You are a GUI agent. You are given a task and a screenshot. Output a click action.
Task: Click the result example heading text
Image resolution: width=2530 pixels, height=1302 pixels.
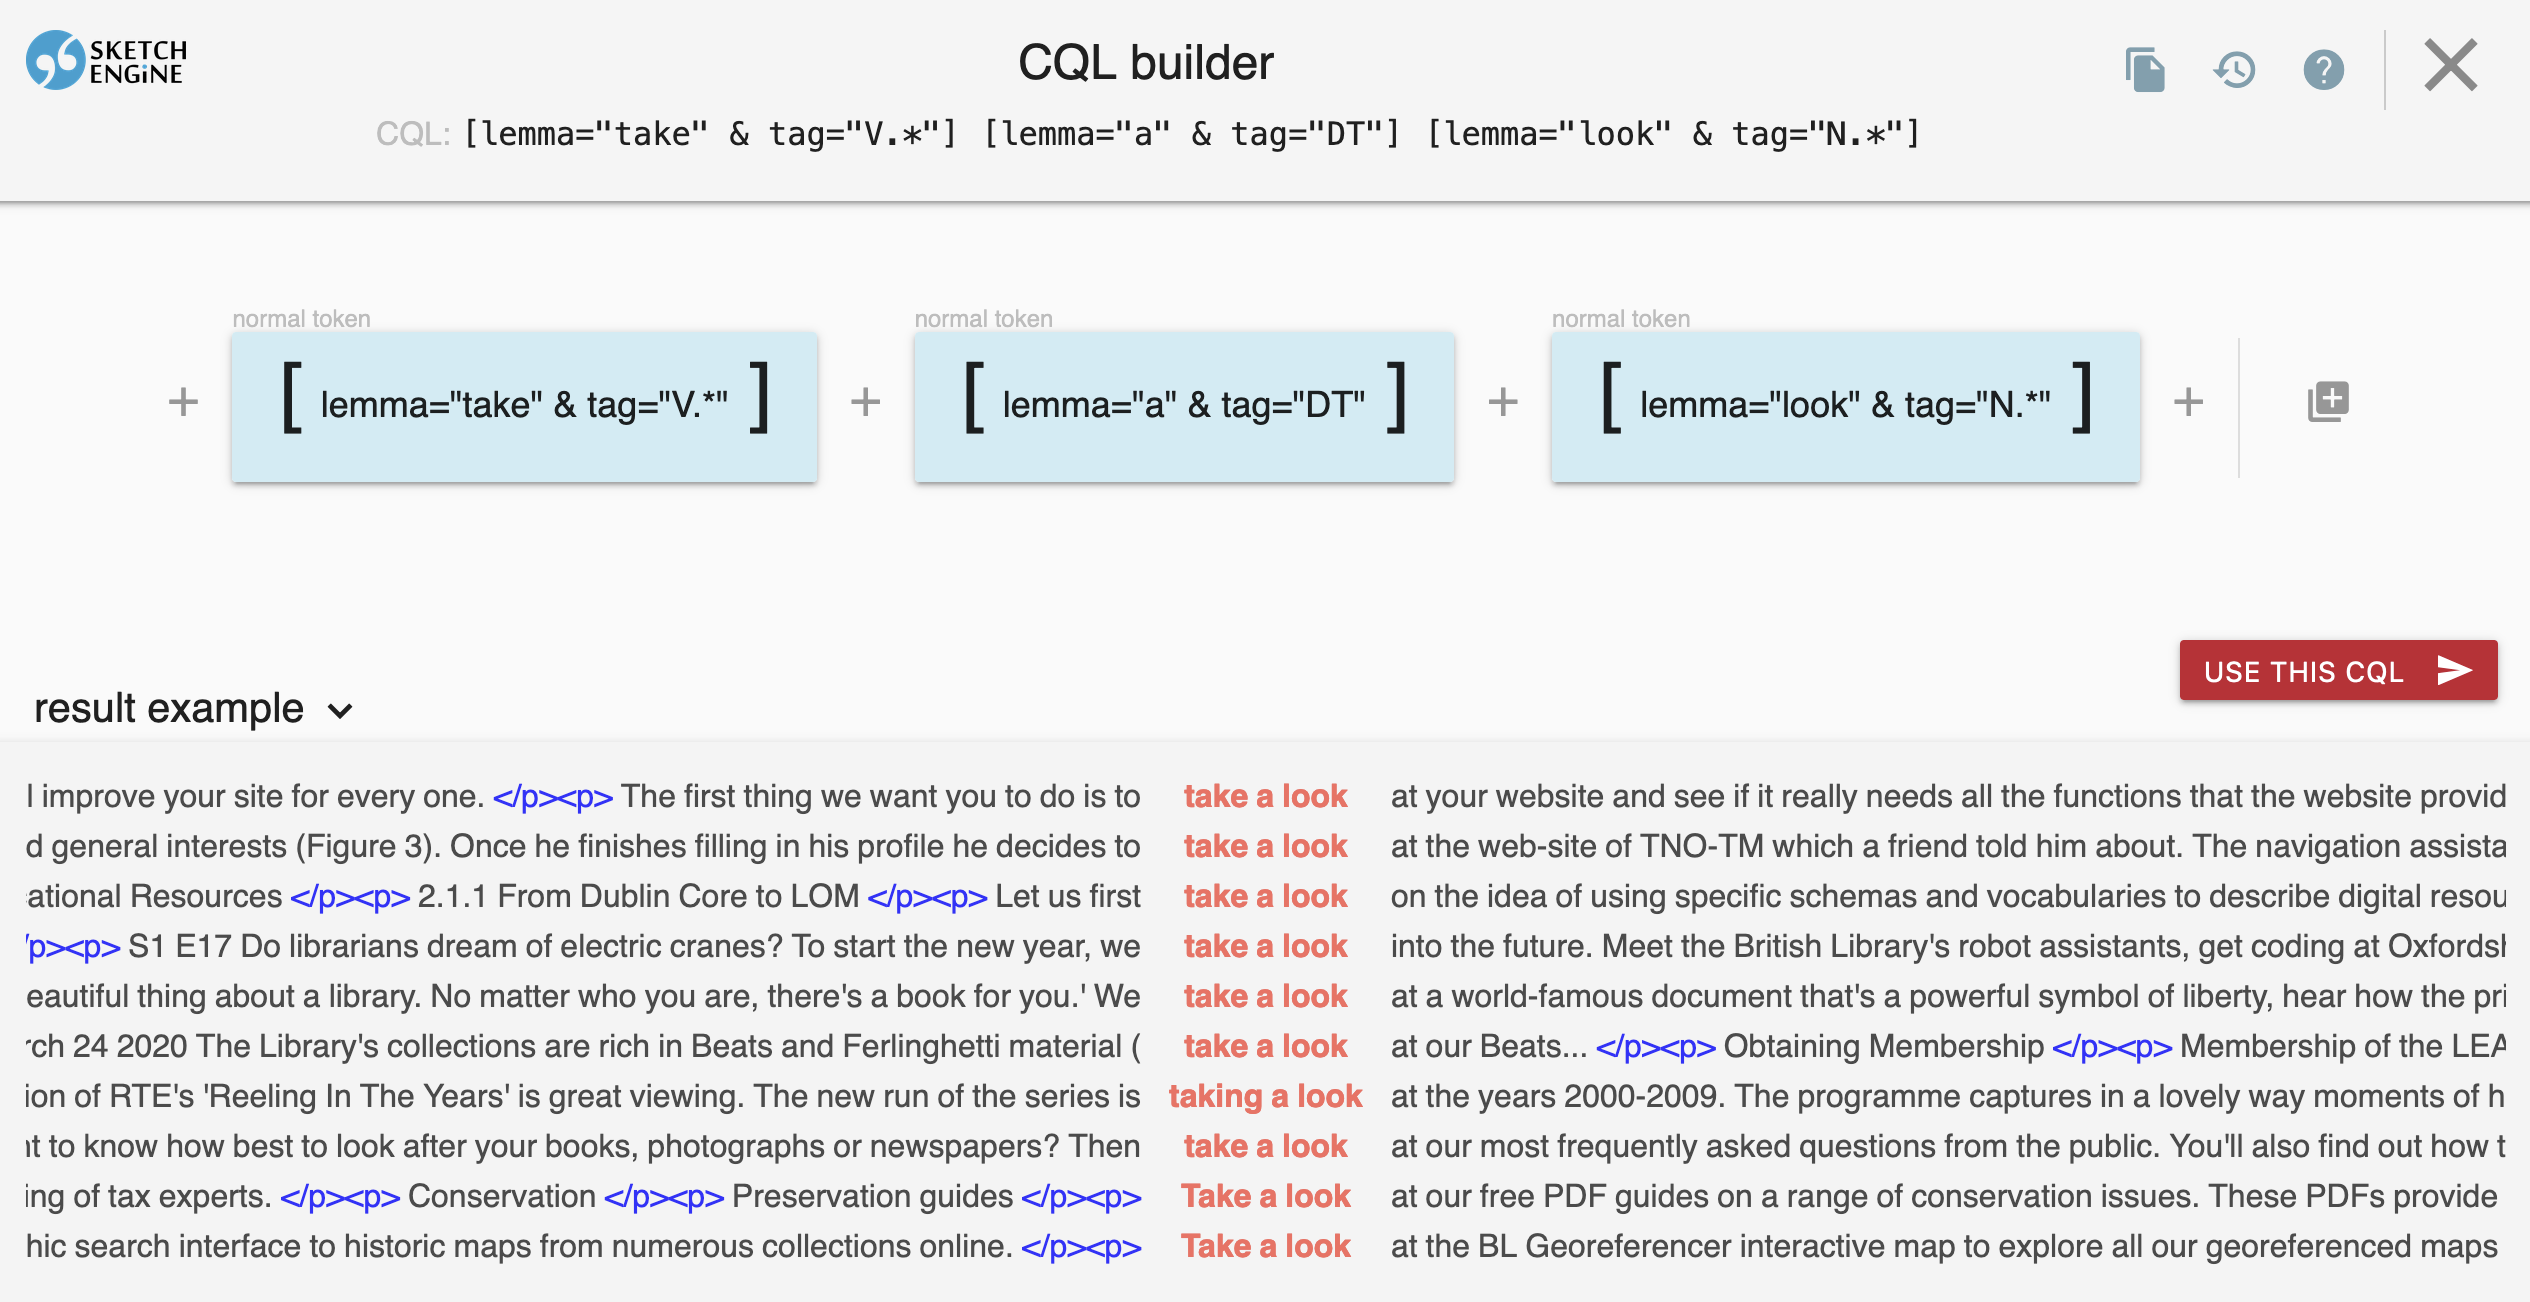[x=169, y=709]
